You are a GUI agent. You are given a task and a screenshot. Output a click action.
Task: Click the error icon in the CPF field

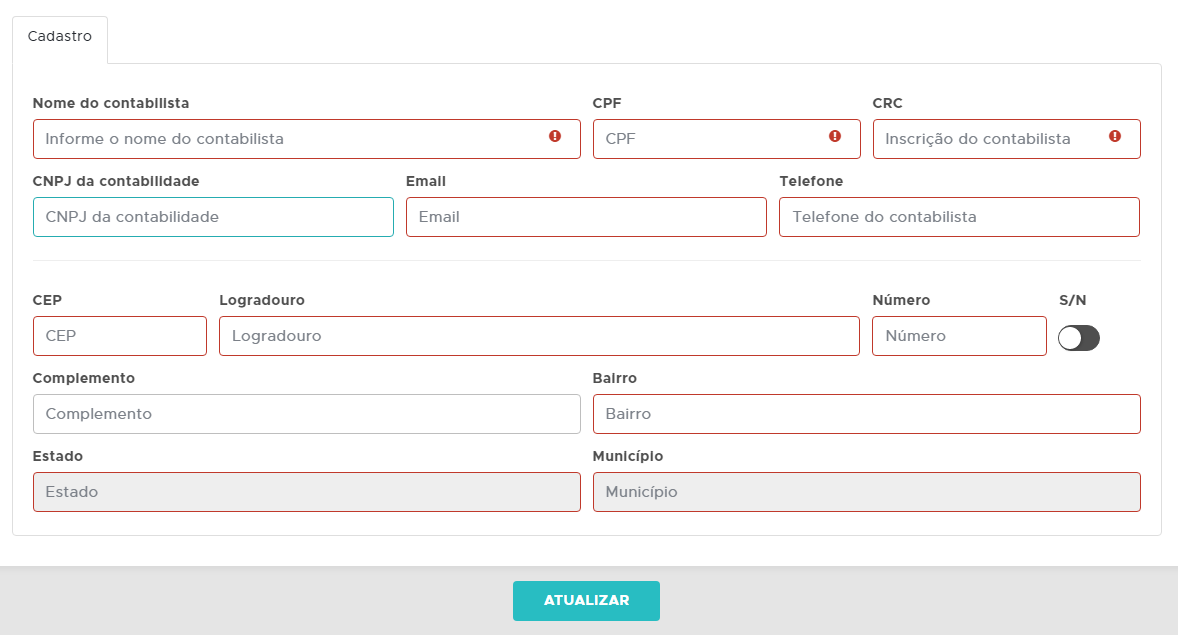point(835,136)
